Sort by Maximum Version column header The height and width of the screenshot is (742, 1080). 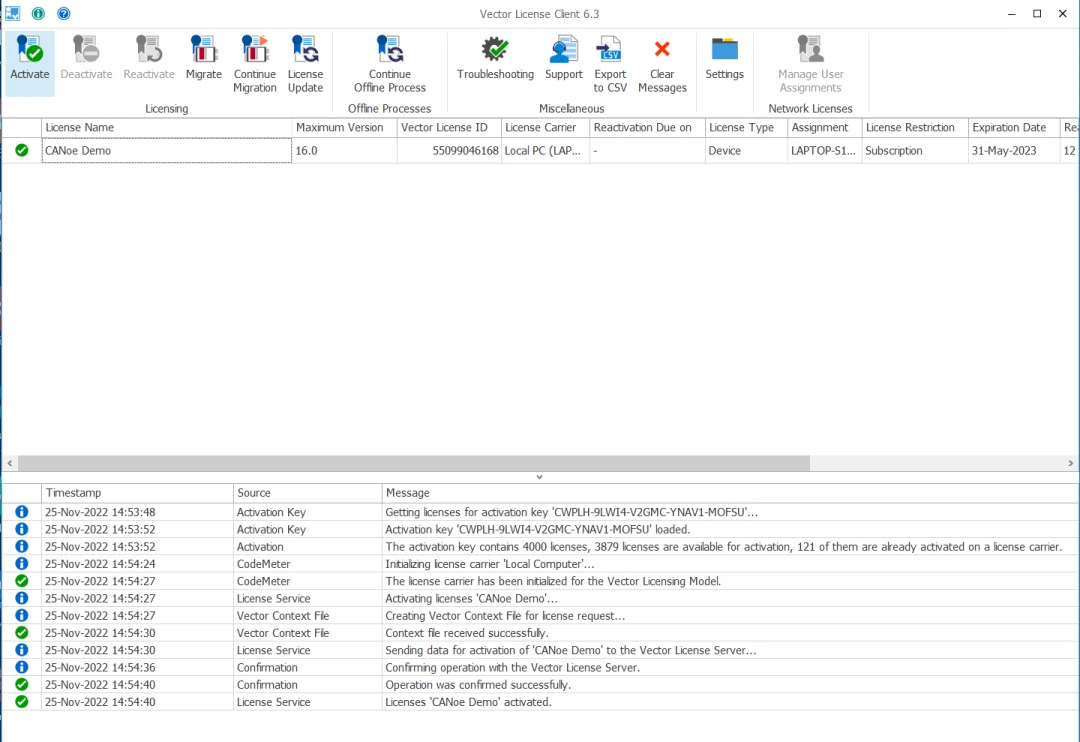pos(344,127)
